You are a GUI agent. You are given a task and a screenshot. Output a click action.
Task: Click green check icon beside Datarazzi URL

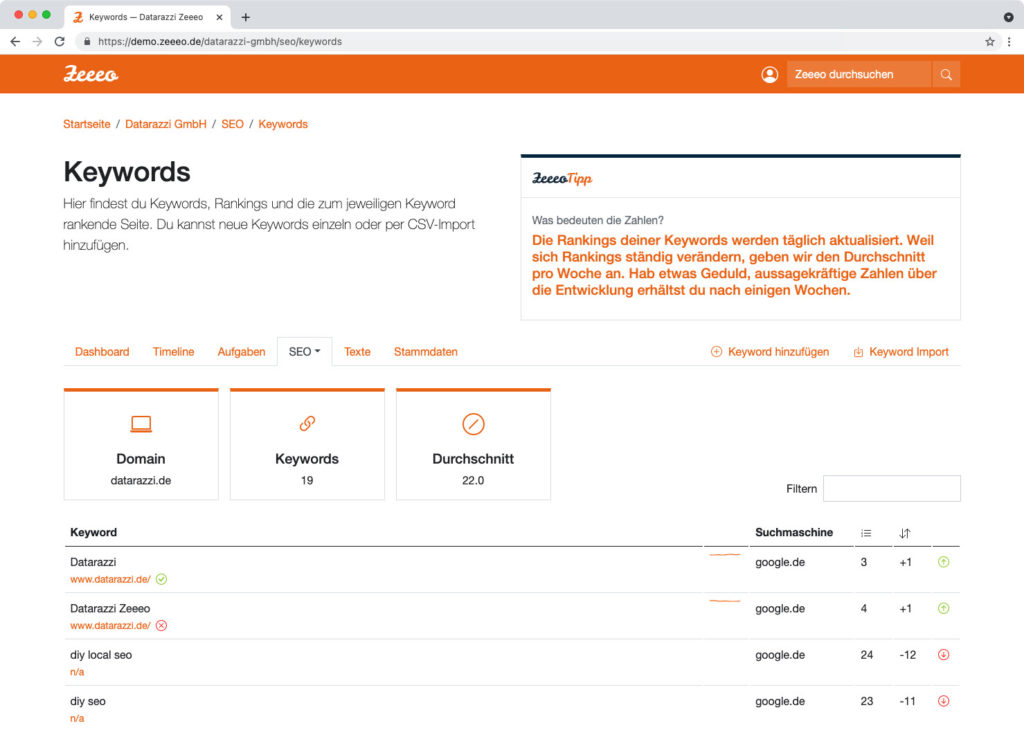click(x=161, y=579)
